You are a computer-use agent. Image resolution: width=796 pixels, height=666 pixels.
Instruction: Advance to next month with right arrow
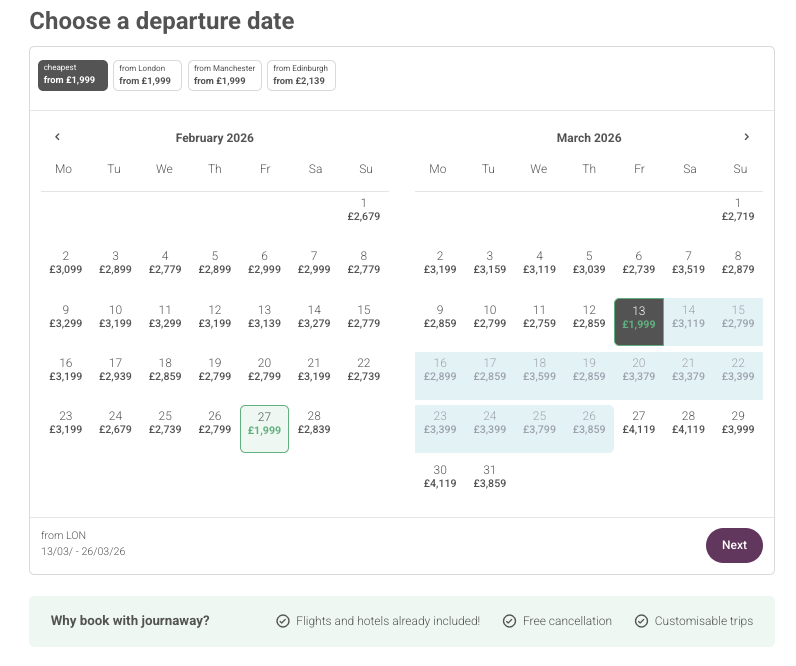click(x=746, y=137)
